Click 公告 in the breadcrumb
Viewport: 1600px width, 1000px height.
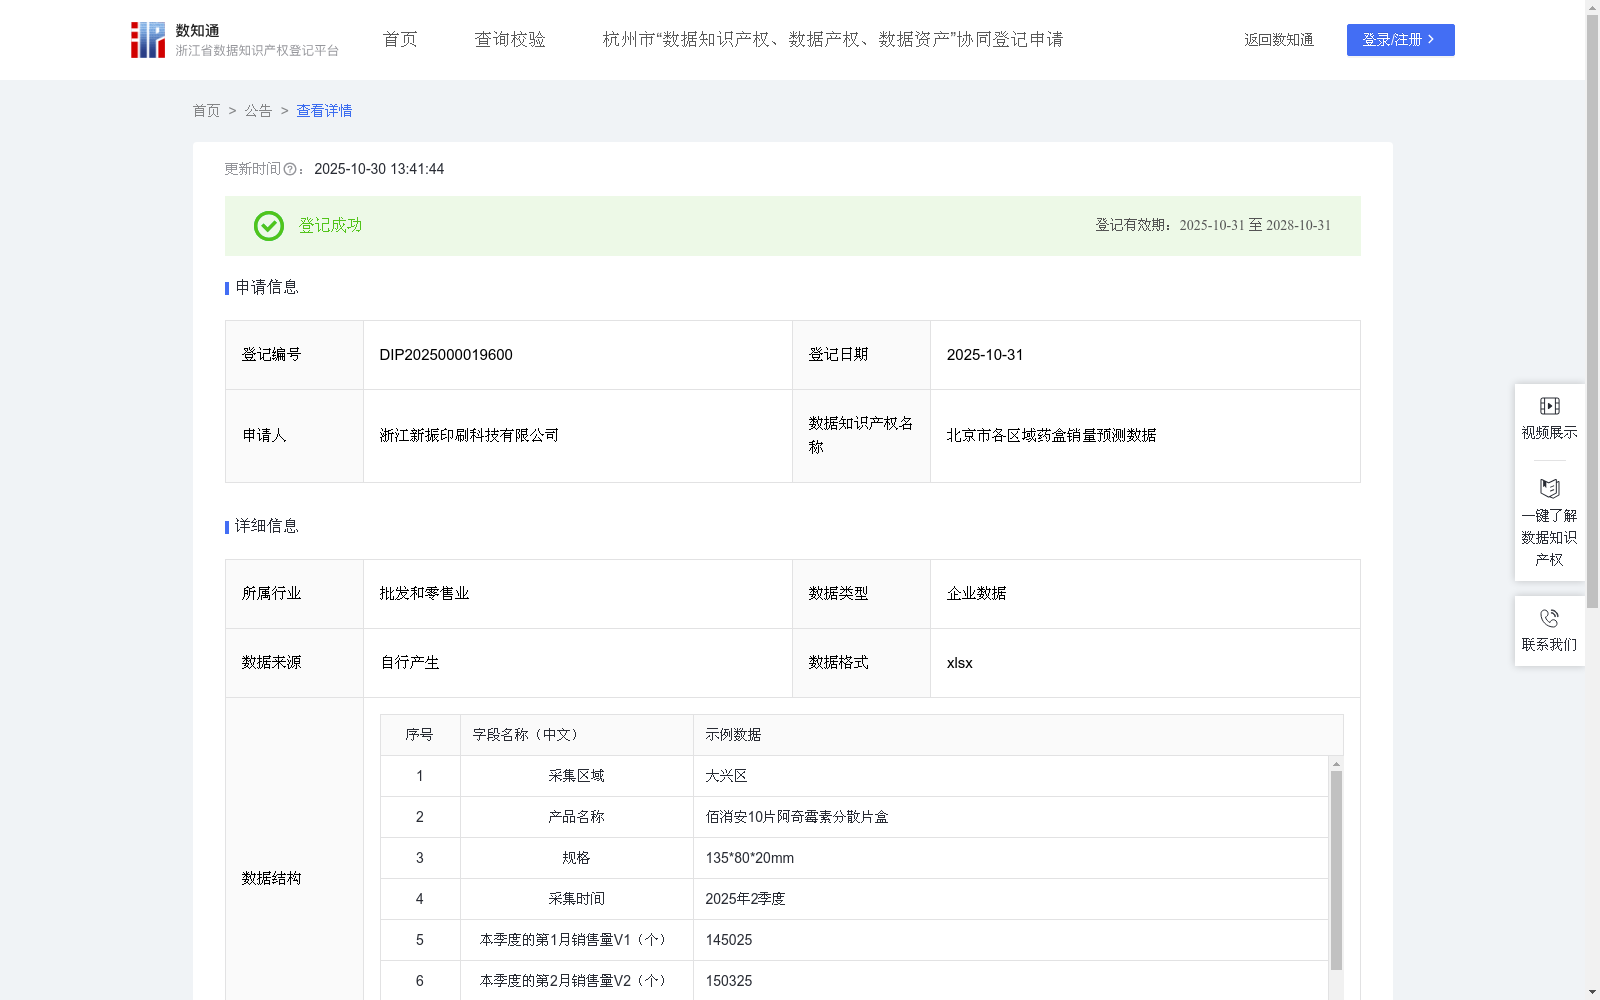(x=259, y=111)
